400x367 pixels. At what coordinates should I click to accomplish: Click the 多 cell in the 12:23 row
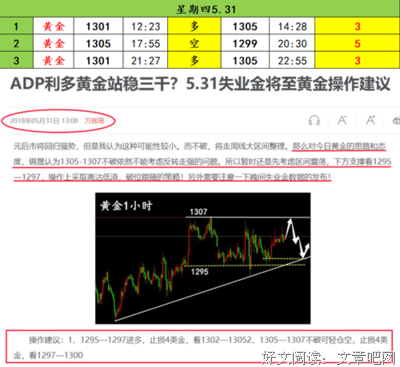click(194, 26)
